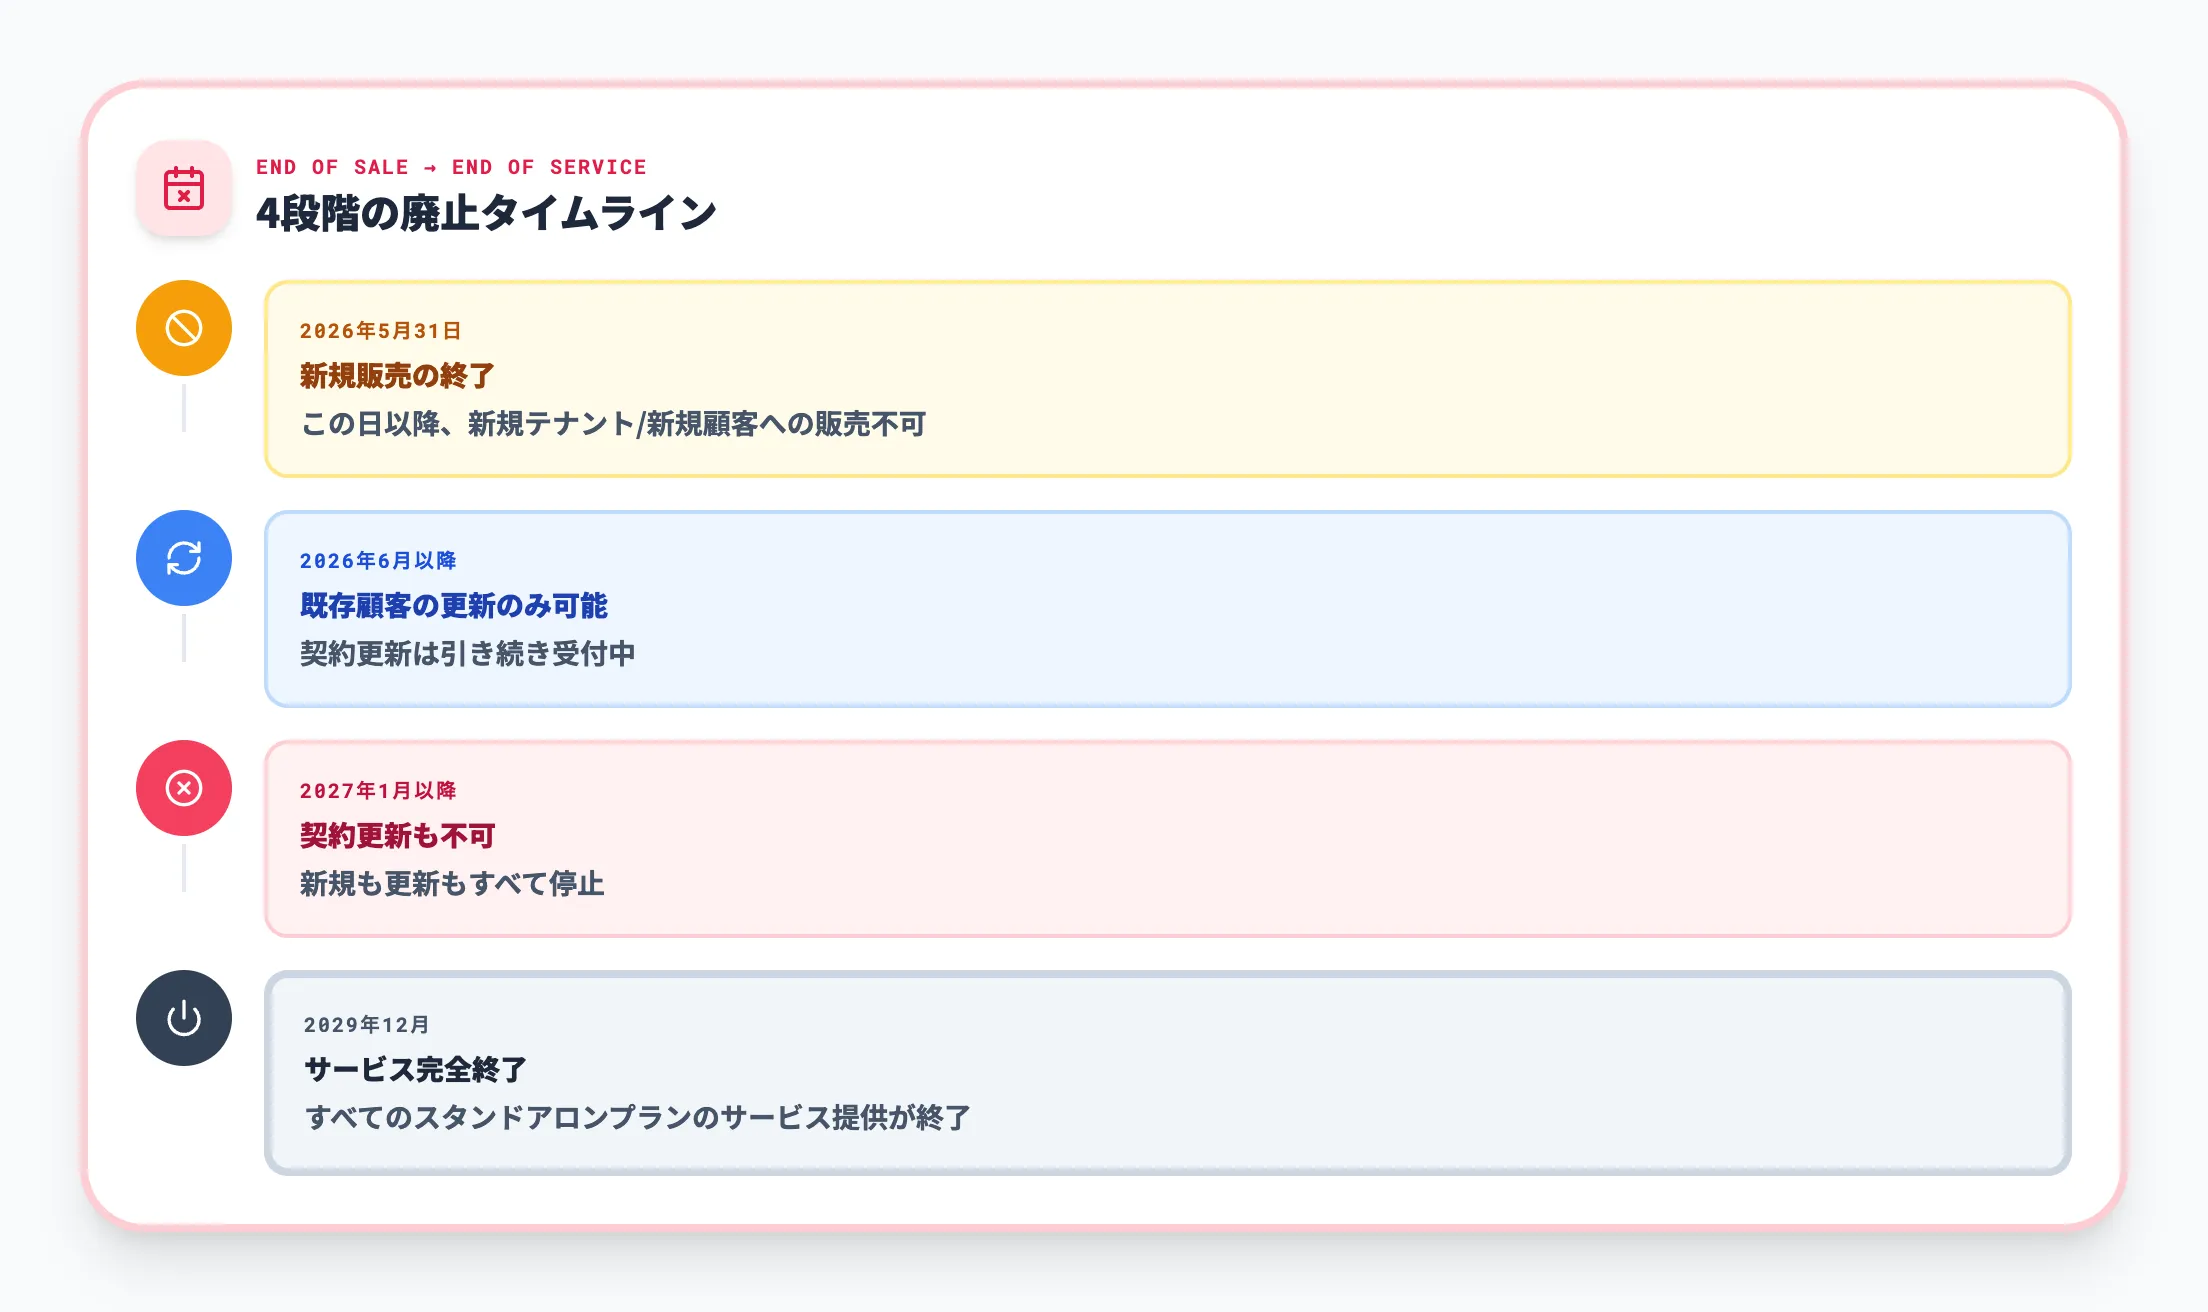Click the date label 2026年6月以降
Screen dimensions: 2208x1312
coord(378,562)
